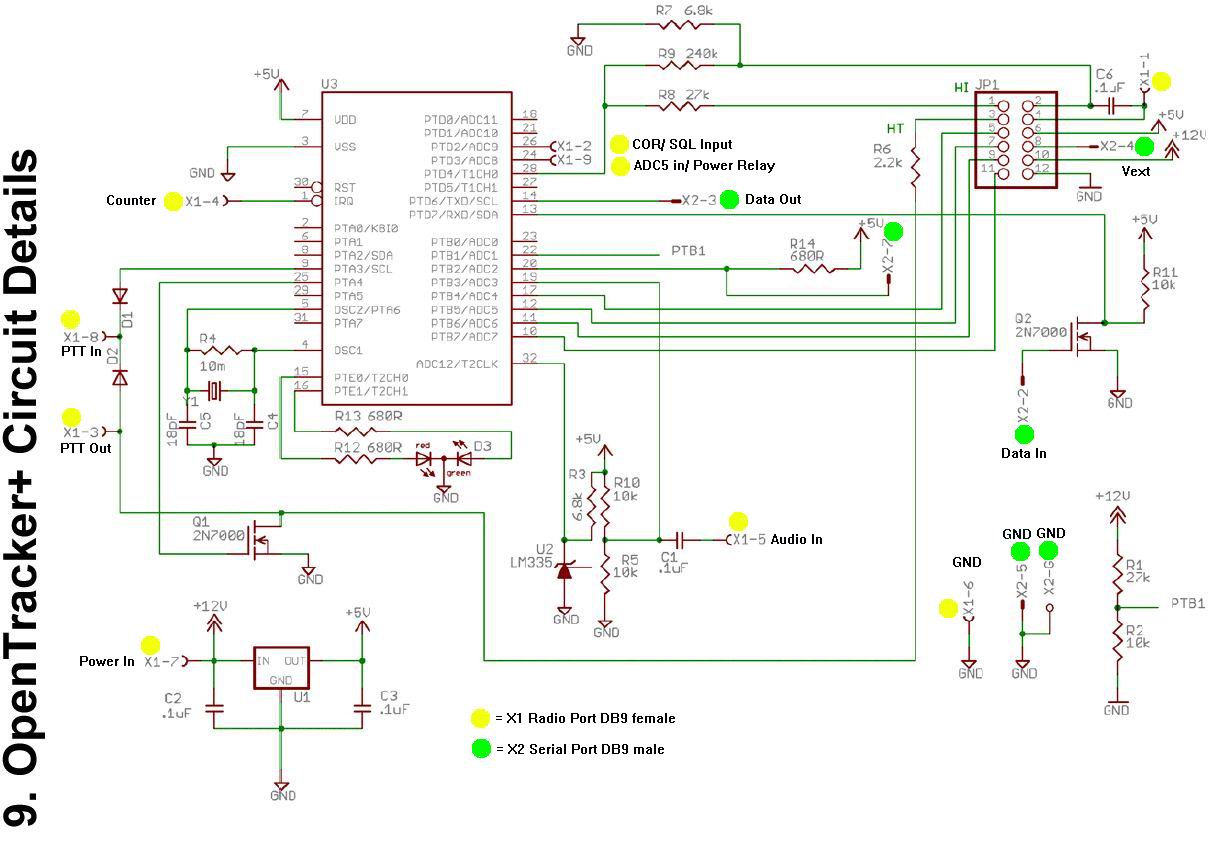The image size is (1220, 843).
Task: Click the X1-2 connector pin label
Action: tap(575, 145)
